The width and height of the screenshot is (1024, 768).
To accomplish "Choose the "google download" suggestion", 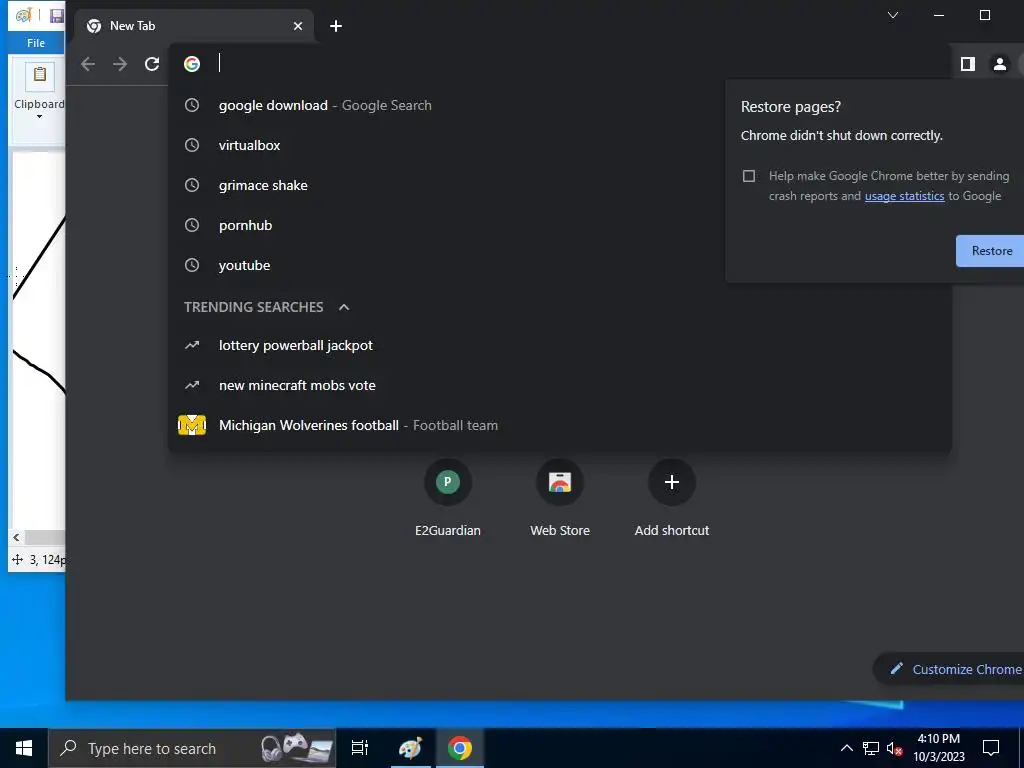I will tap(559, 106).
